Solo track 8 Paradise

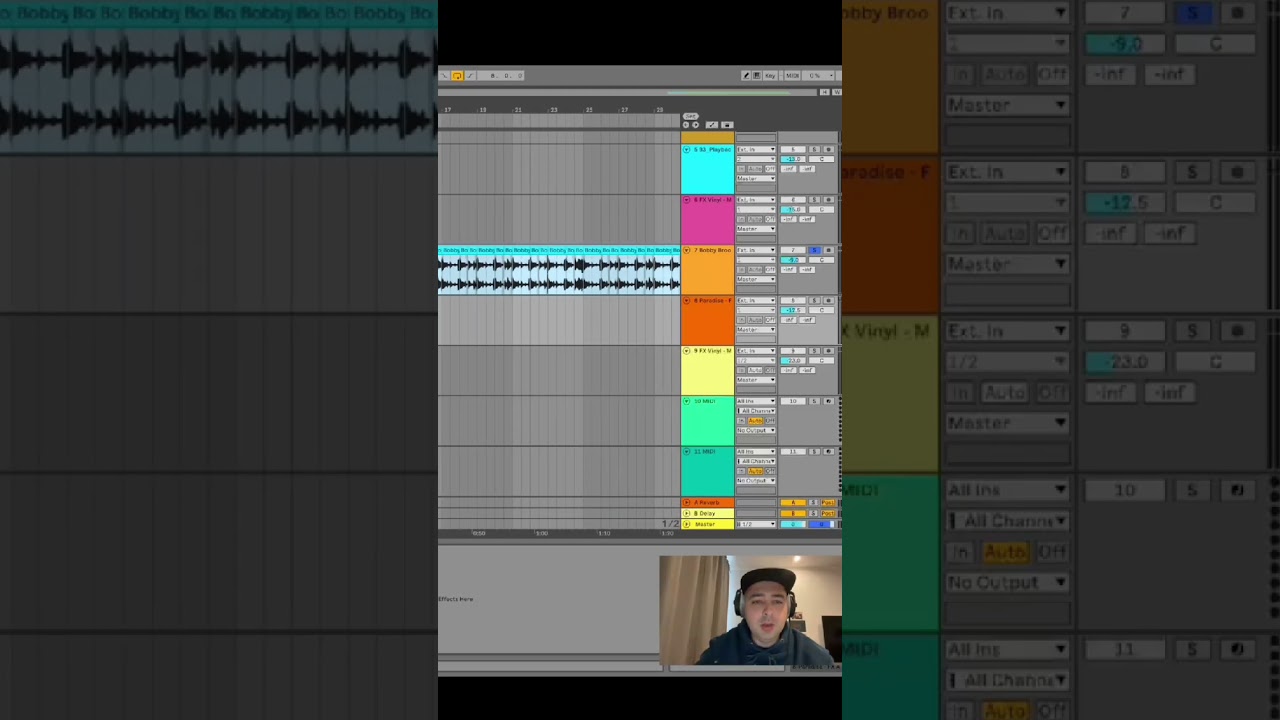(x=814, y=300)
